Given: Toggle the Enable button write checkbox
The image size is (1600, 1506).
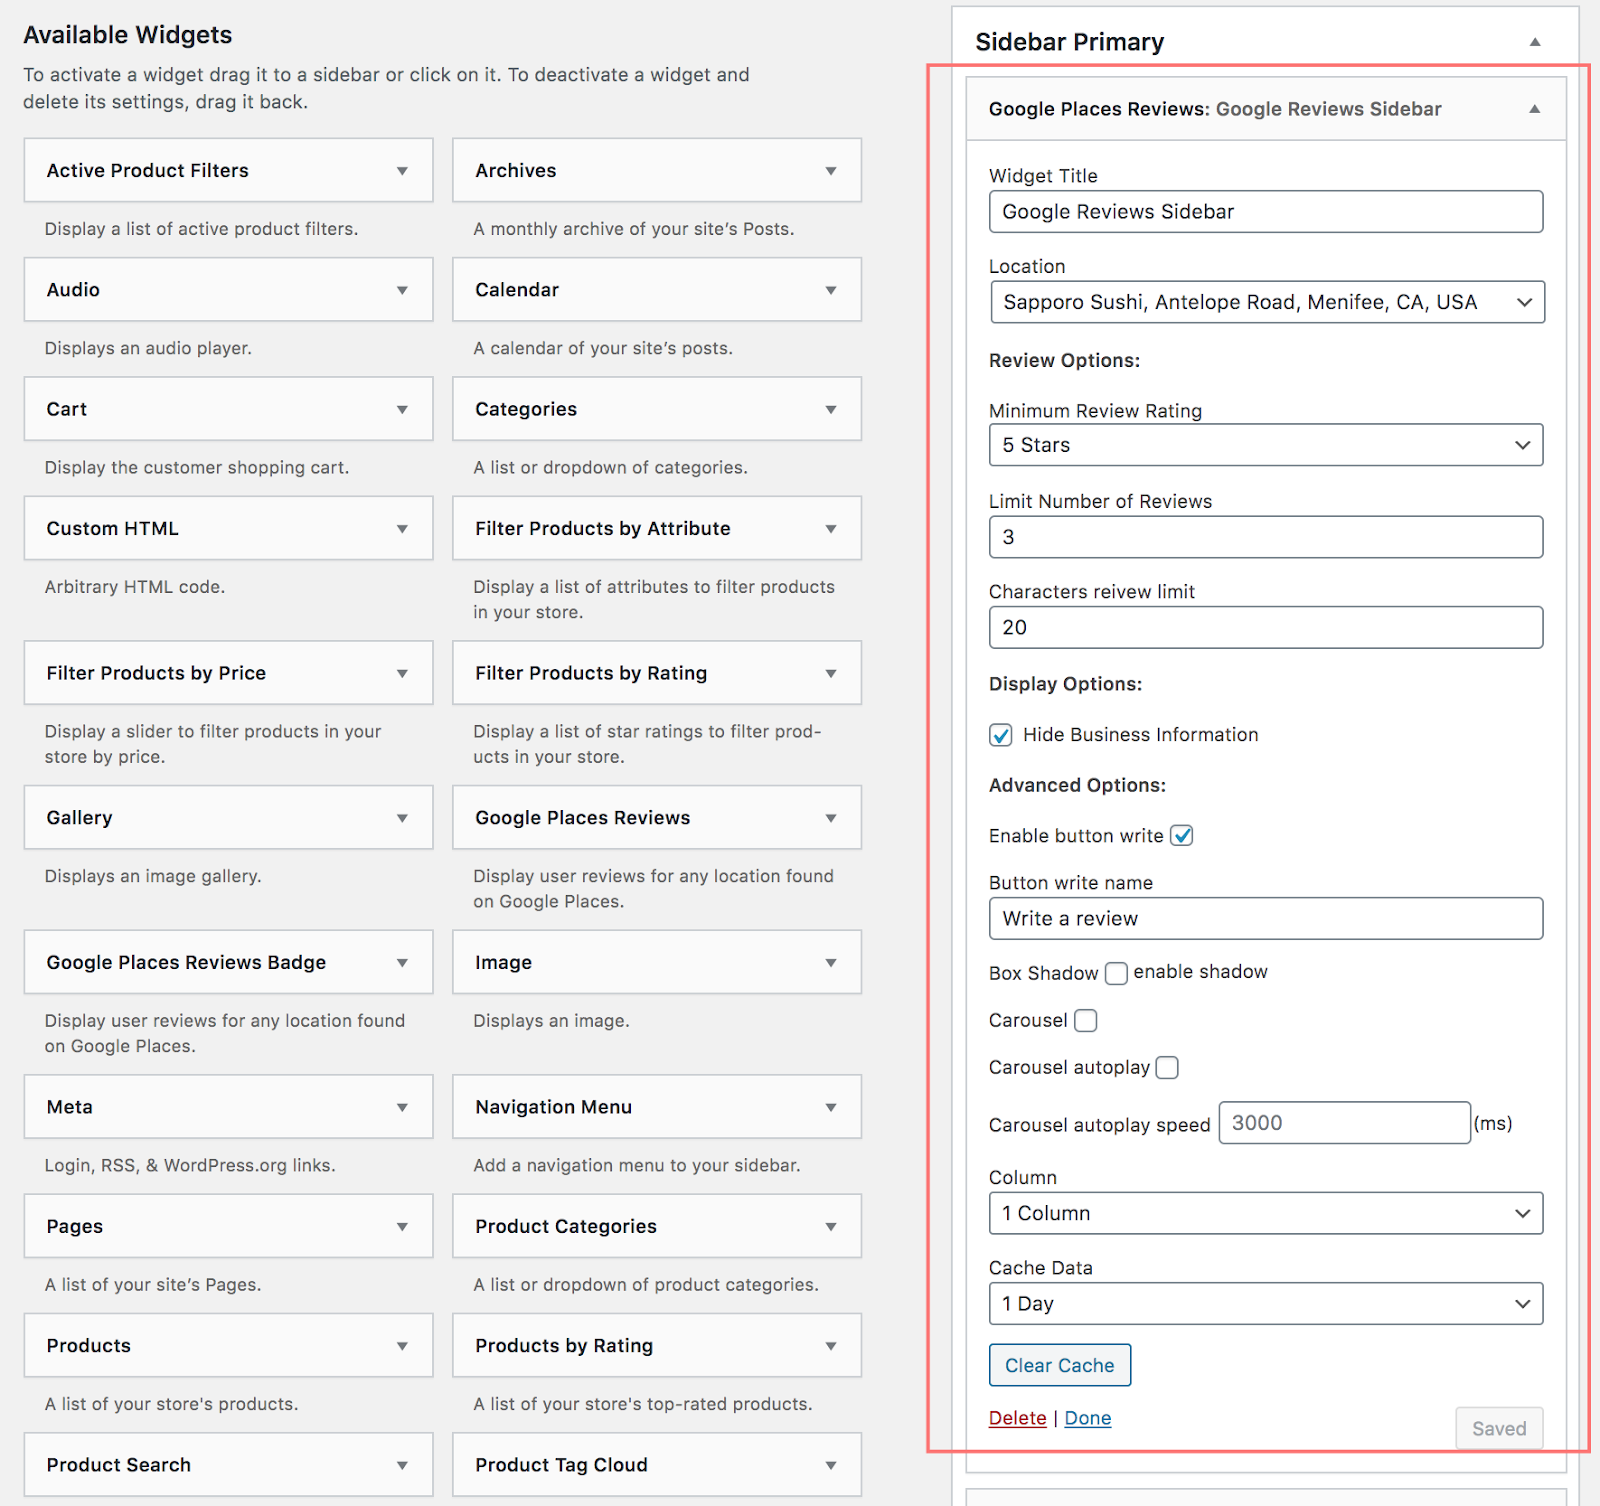Looking at the screenshot, I should [1182, 836].
